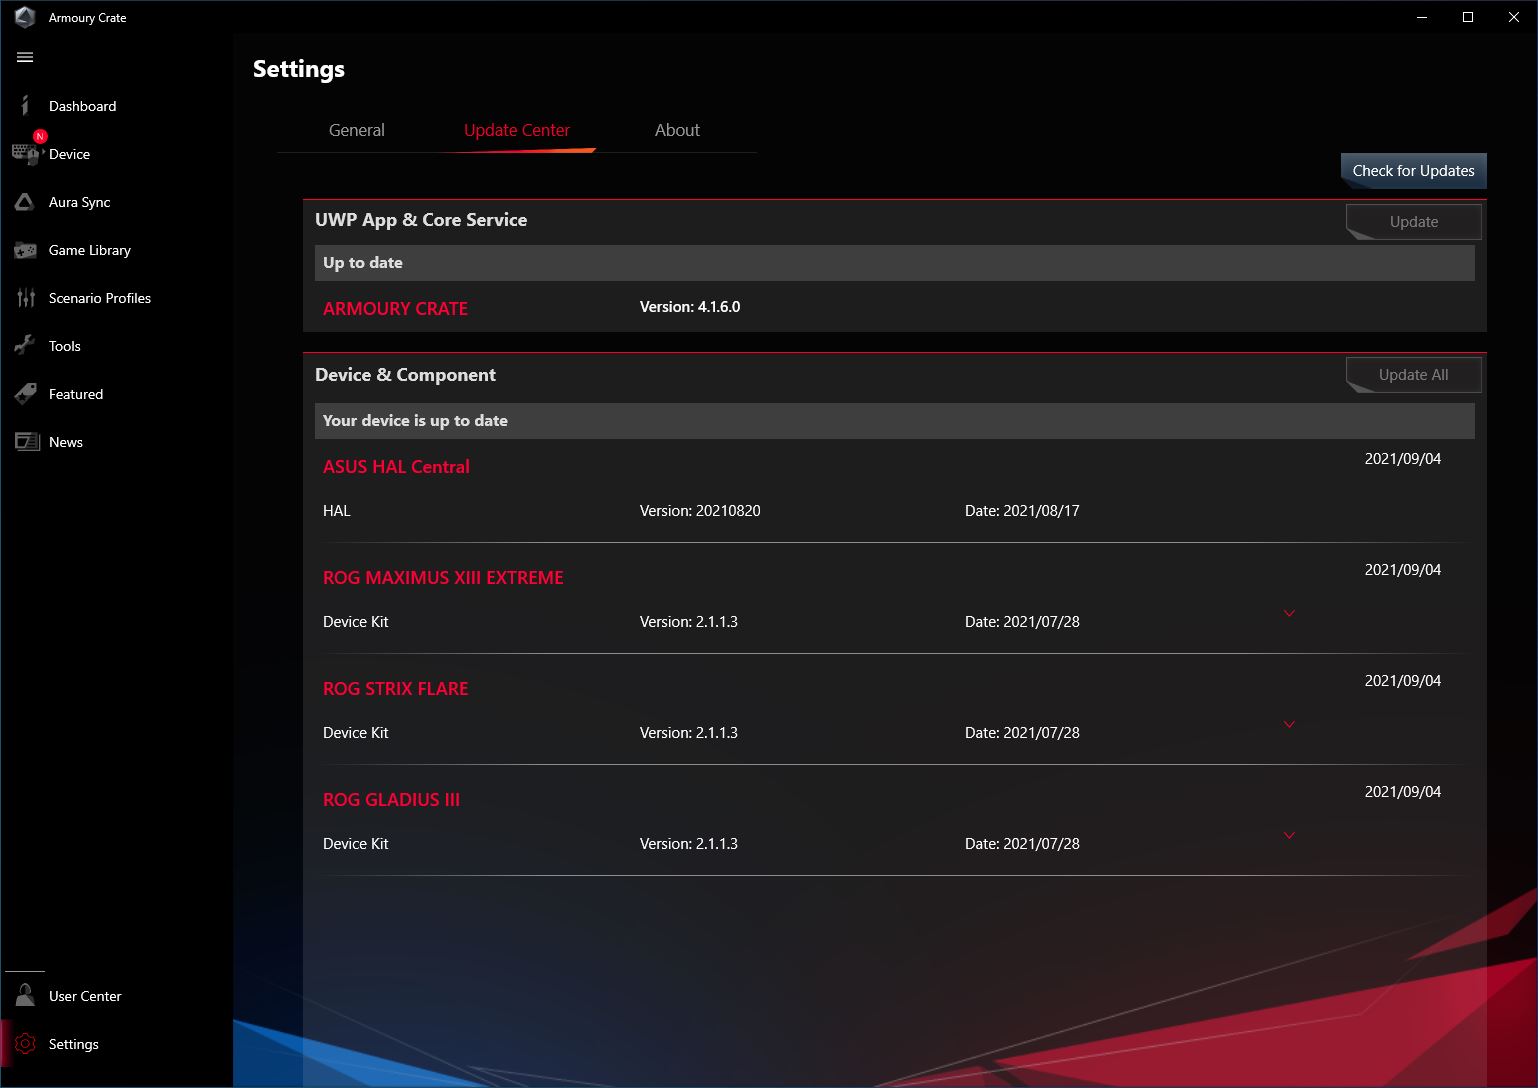Expand ROG MAXIMUS XIII EXTREME details chevron

point(1289,613)
